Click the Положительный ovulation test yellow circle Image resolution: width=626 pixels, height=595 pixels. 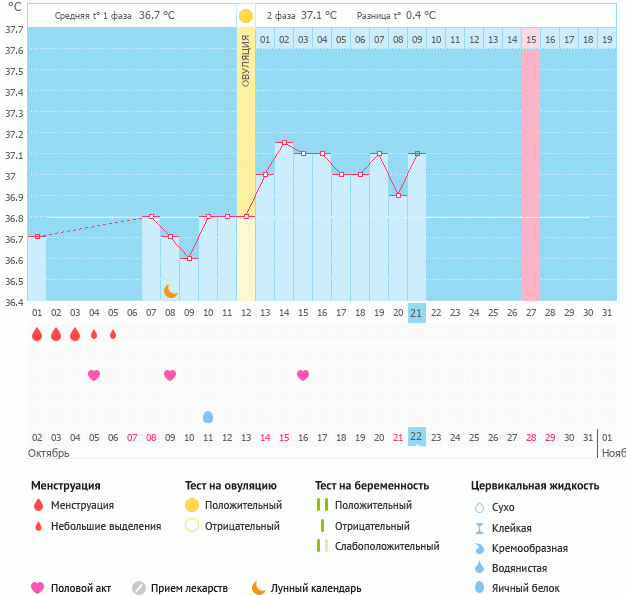point(191,506)
